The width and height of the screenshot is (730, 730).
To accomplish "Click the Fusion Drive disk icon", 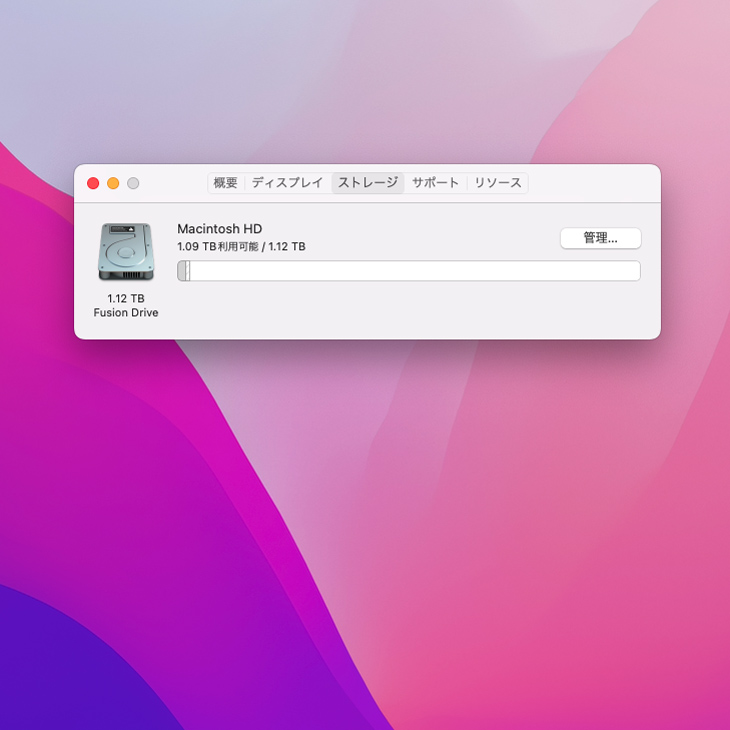I will [x=126, y=251].
